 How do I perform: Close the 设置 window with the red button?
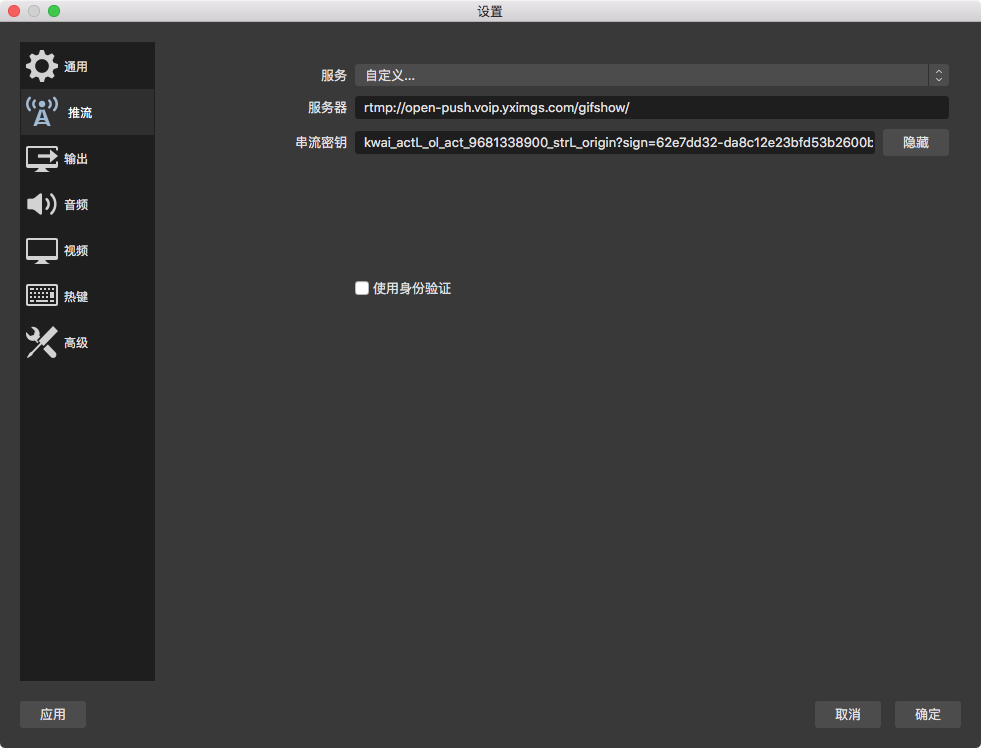point(14,11)
